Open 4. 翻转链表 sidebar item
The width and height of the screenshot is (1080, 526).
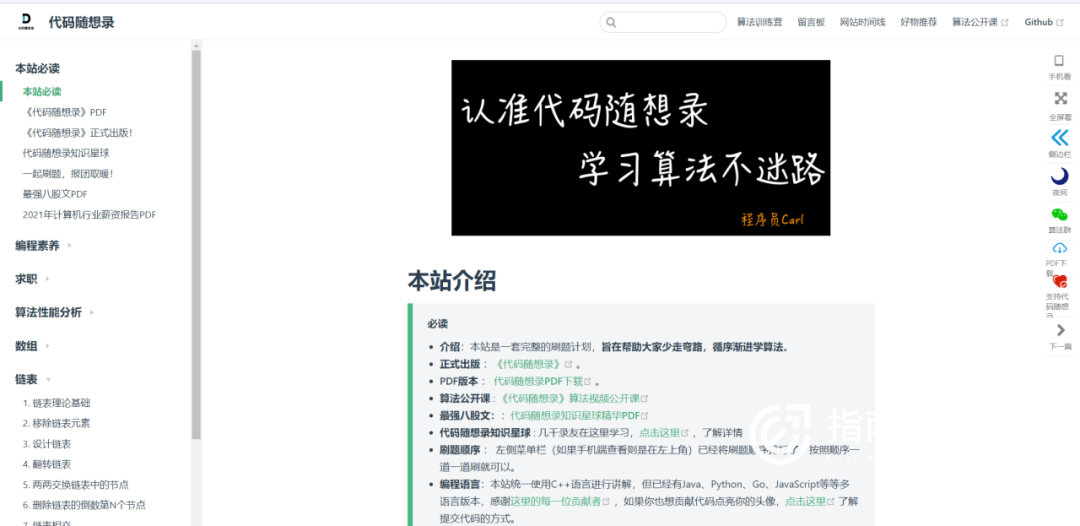(47, 464)
